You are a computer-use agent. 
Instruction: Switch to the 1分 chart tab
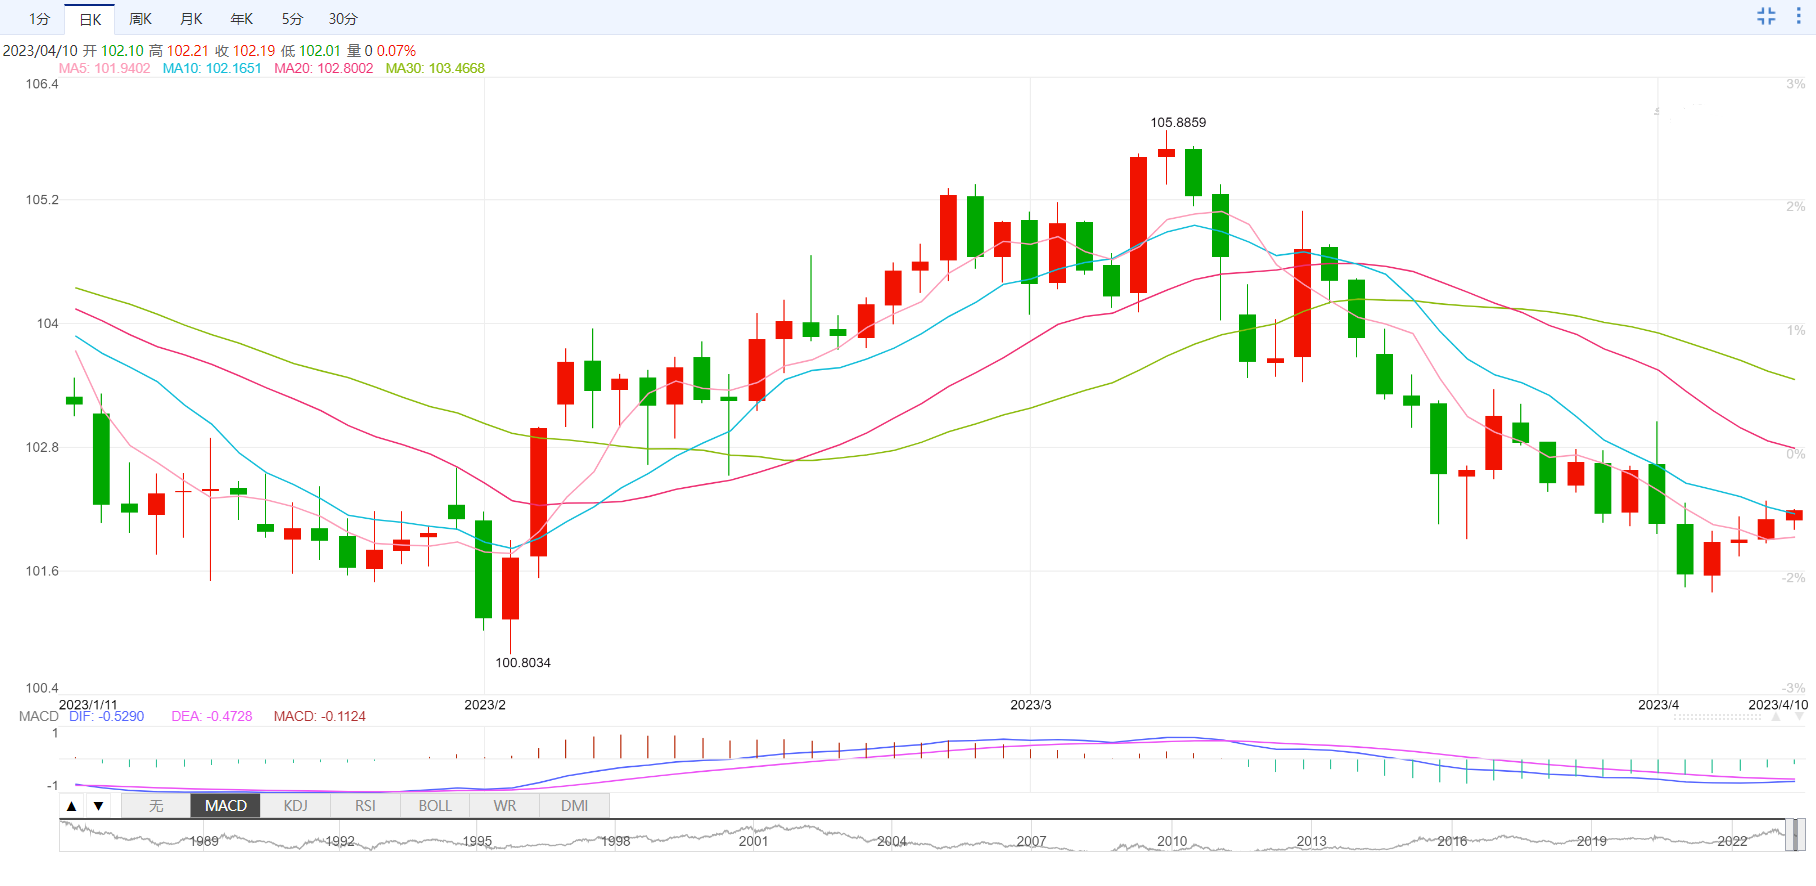point(39,19)
